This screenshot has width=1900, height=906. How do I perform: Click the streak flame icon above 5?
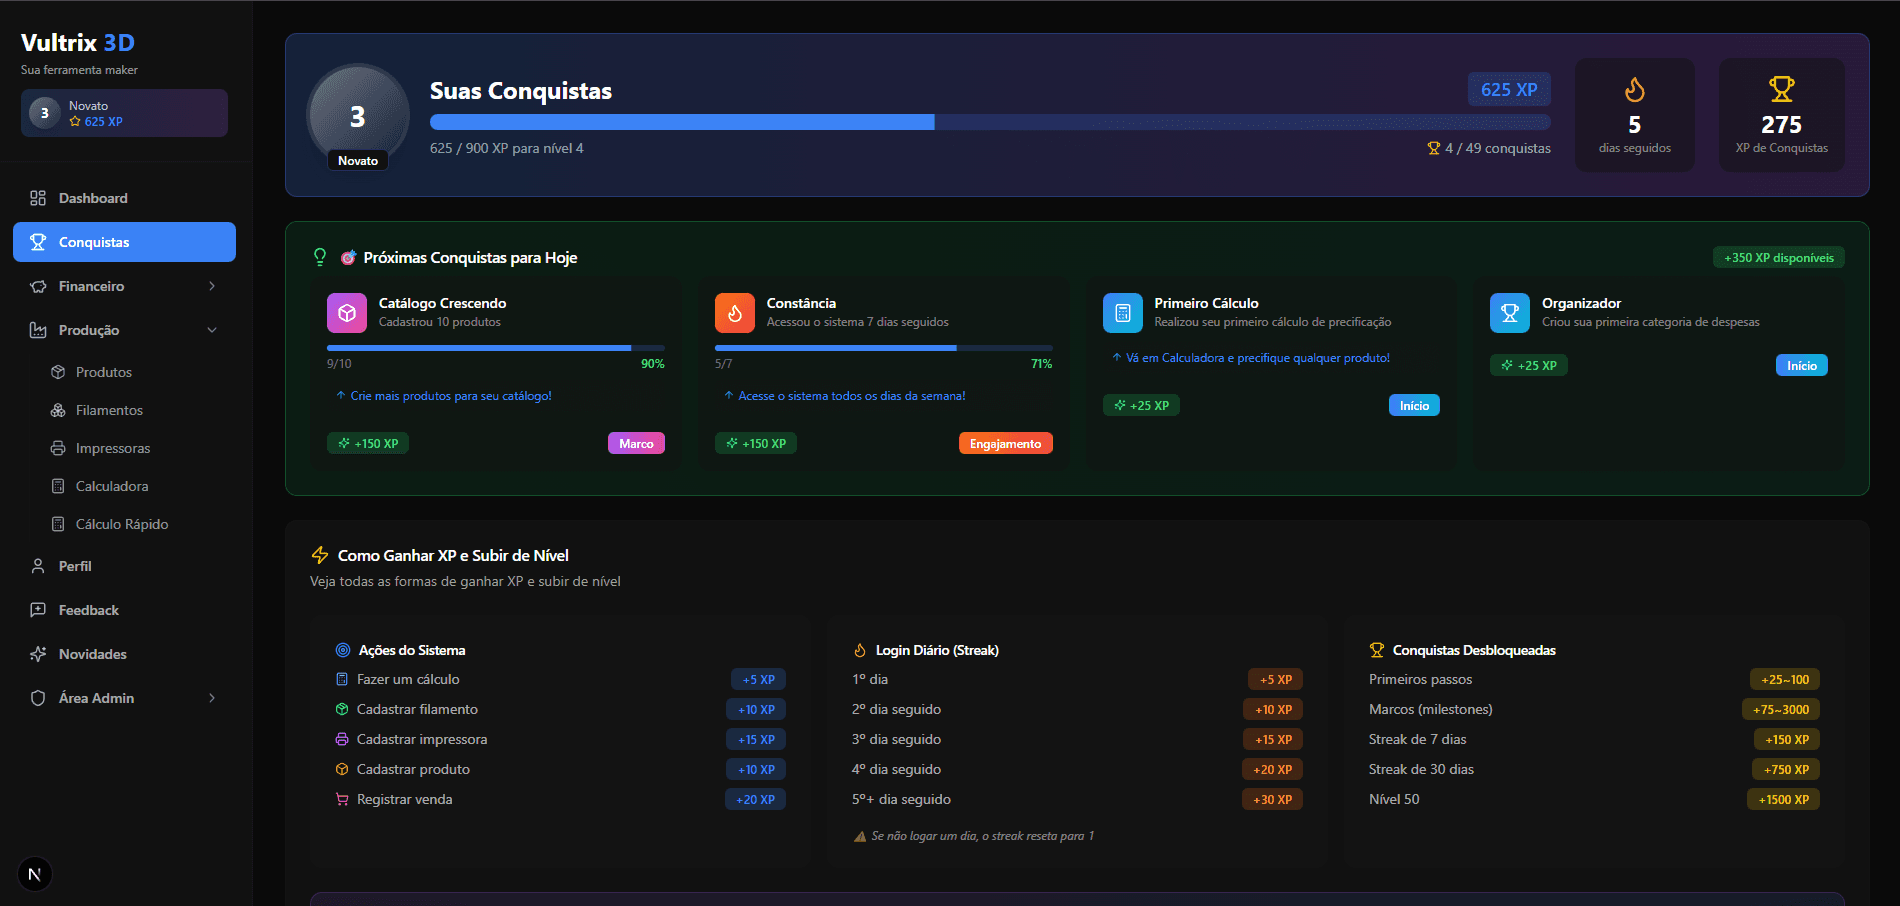click(x=1634, y=90)
